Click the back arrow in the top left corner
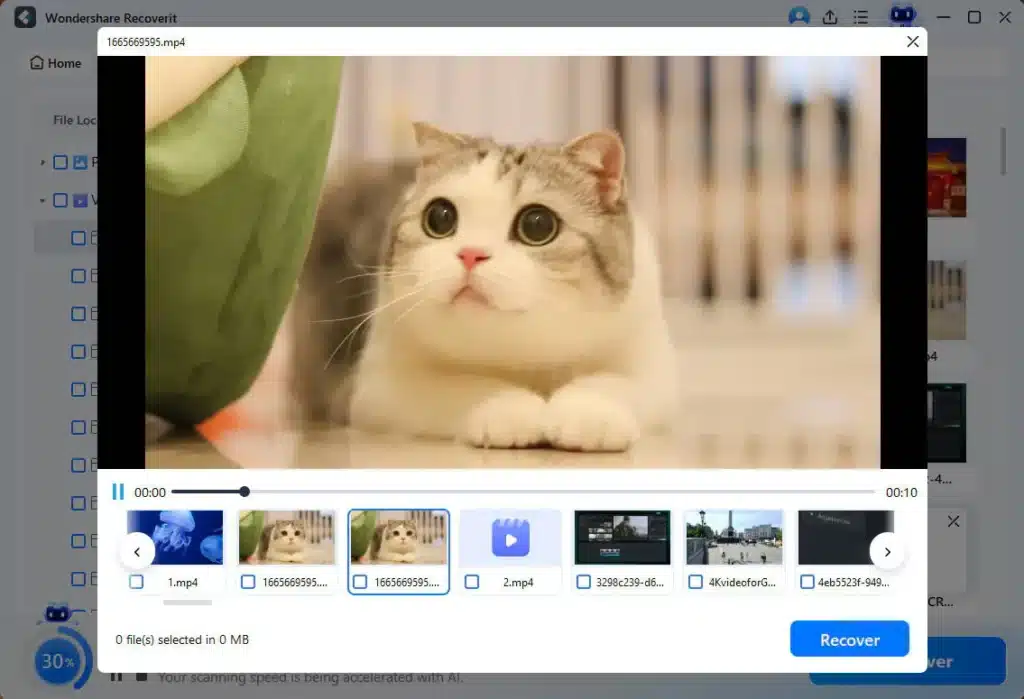The image size is (1024, 699). click(x=23, y=17)
